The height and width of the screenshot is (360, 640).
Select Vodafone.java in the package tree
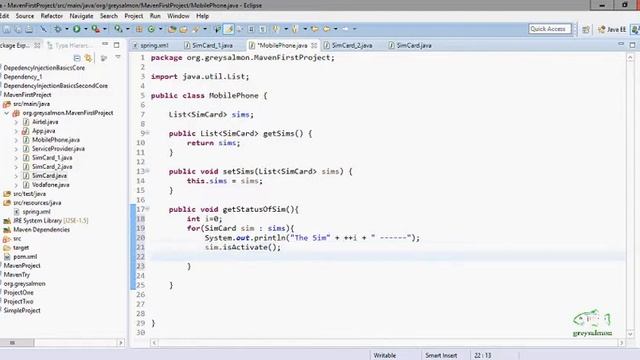click(x=51, y=185)
